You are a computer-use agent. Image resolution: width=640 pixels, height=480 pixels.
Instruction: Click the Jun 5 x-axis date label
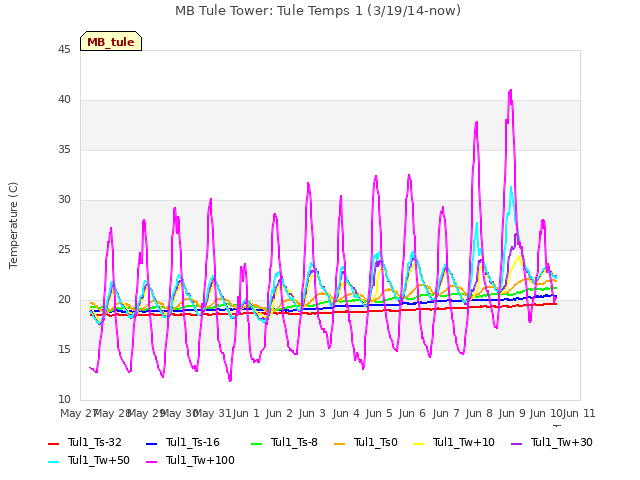(379, 413)
